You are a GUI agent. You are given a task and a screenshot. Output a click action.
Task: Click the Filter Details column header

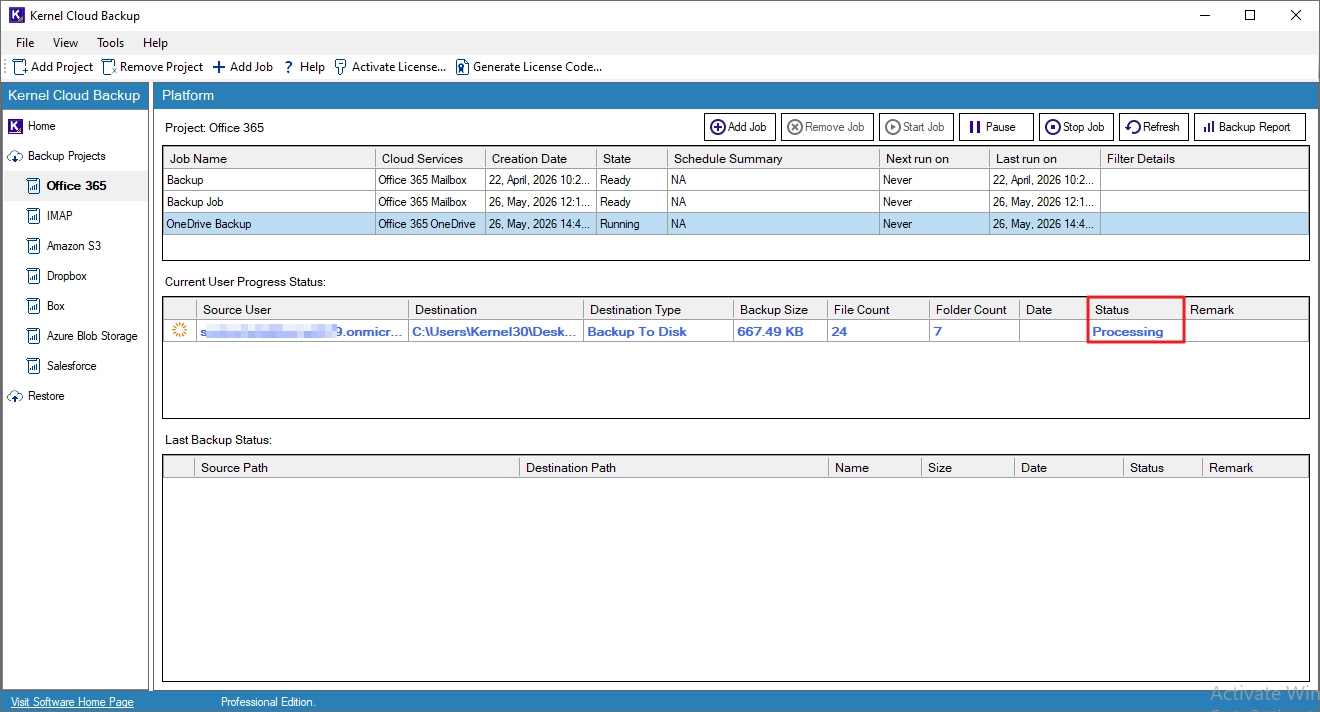pos(1204,158)
